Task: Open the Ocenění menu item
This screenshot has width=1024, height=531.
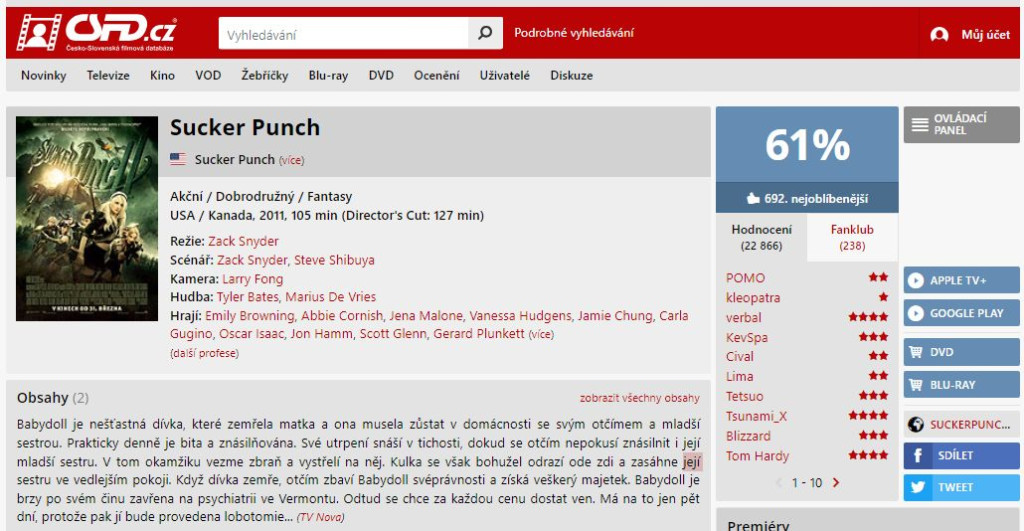Action: [x=436, y=75]
